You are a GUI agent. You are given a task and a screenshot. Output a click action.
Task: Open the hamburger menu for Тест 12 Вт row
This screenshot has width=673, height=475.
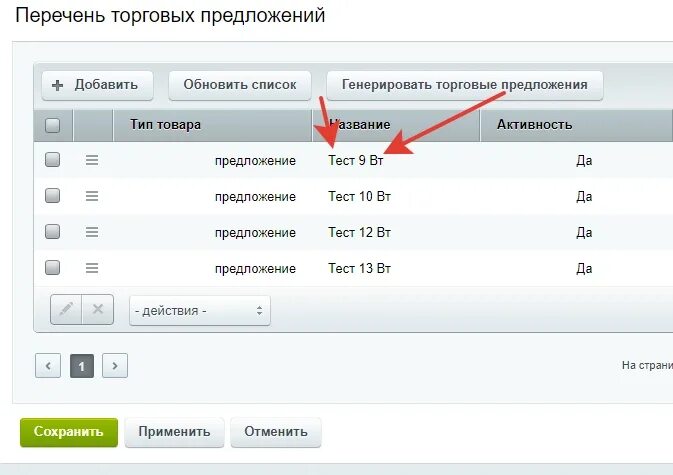[x=92, y=232]
